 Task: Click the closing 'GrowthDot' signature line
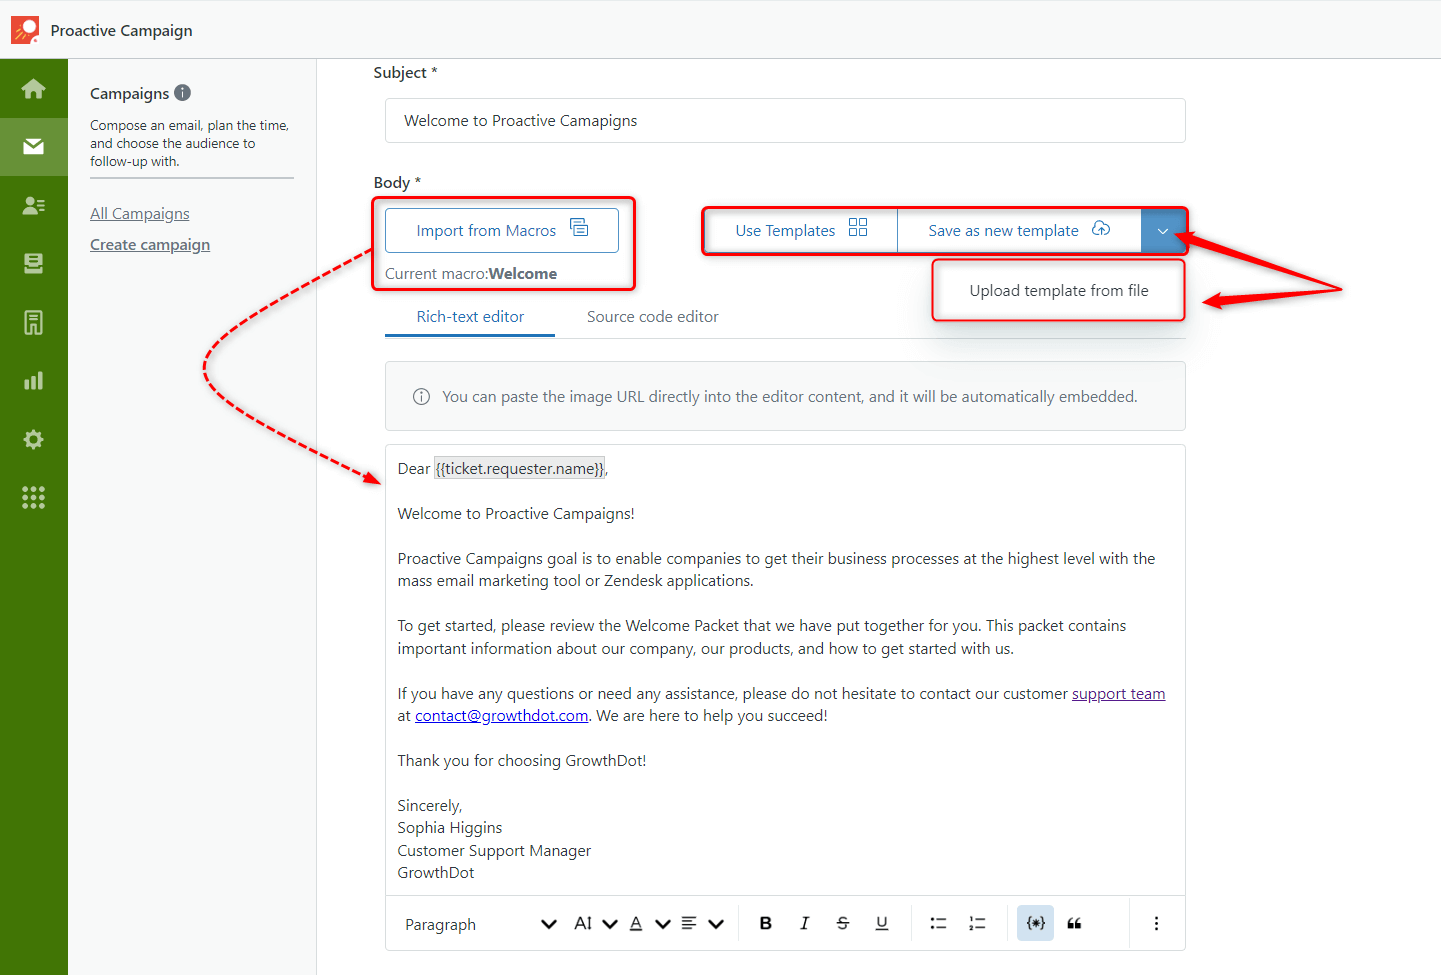[x=436, y=873]
